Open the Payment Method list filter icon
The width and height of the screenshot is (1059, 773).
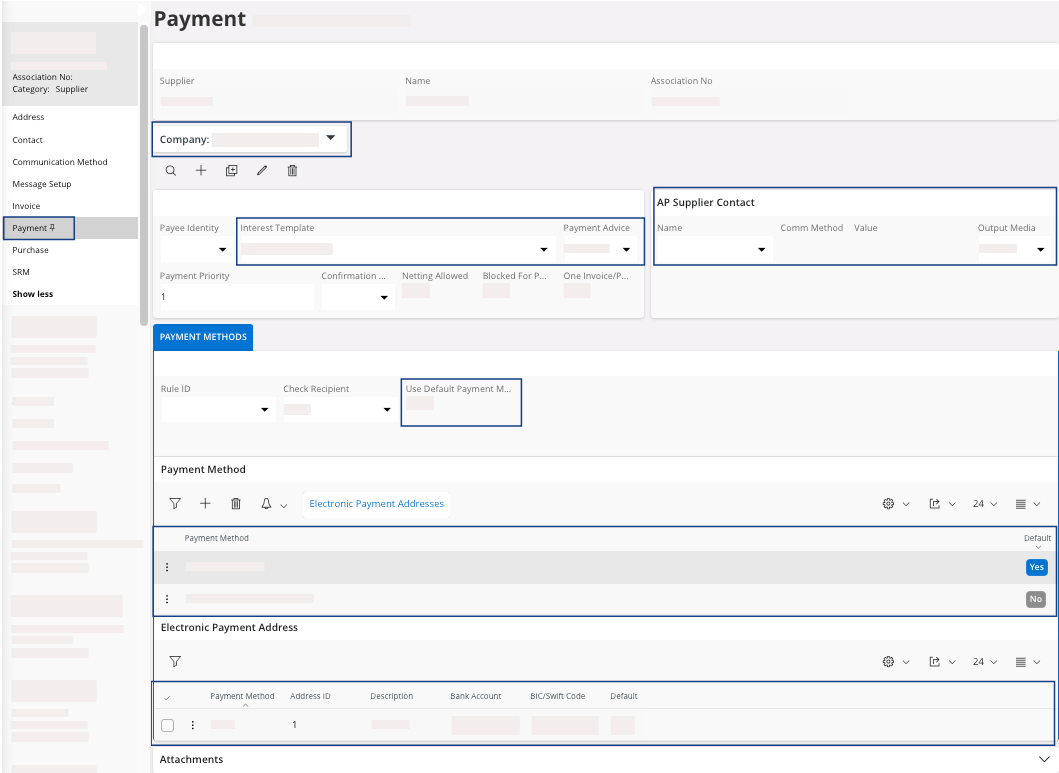coord(175,504)
